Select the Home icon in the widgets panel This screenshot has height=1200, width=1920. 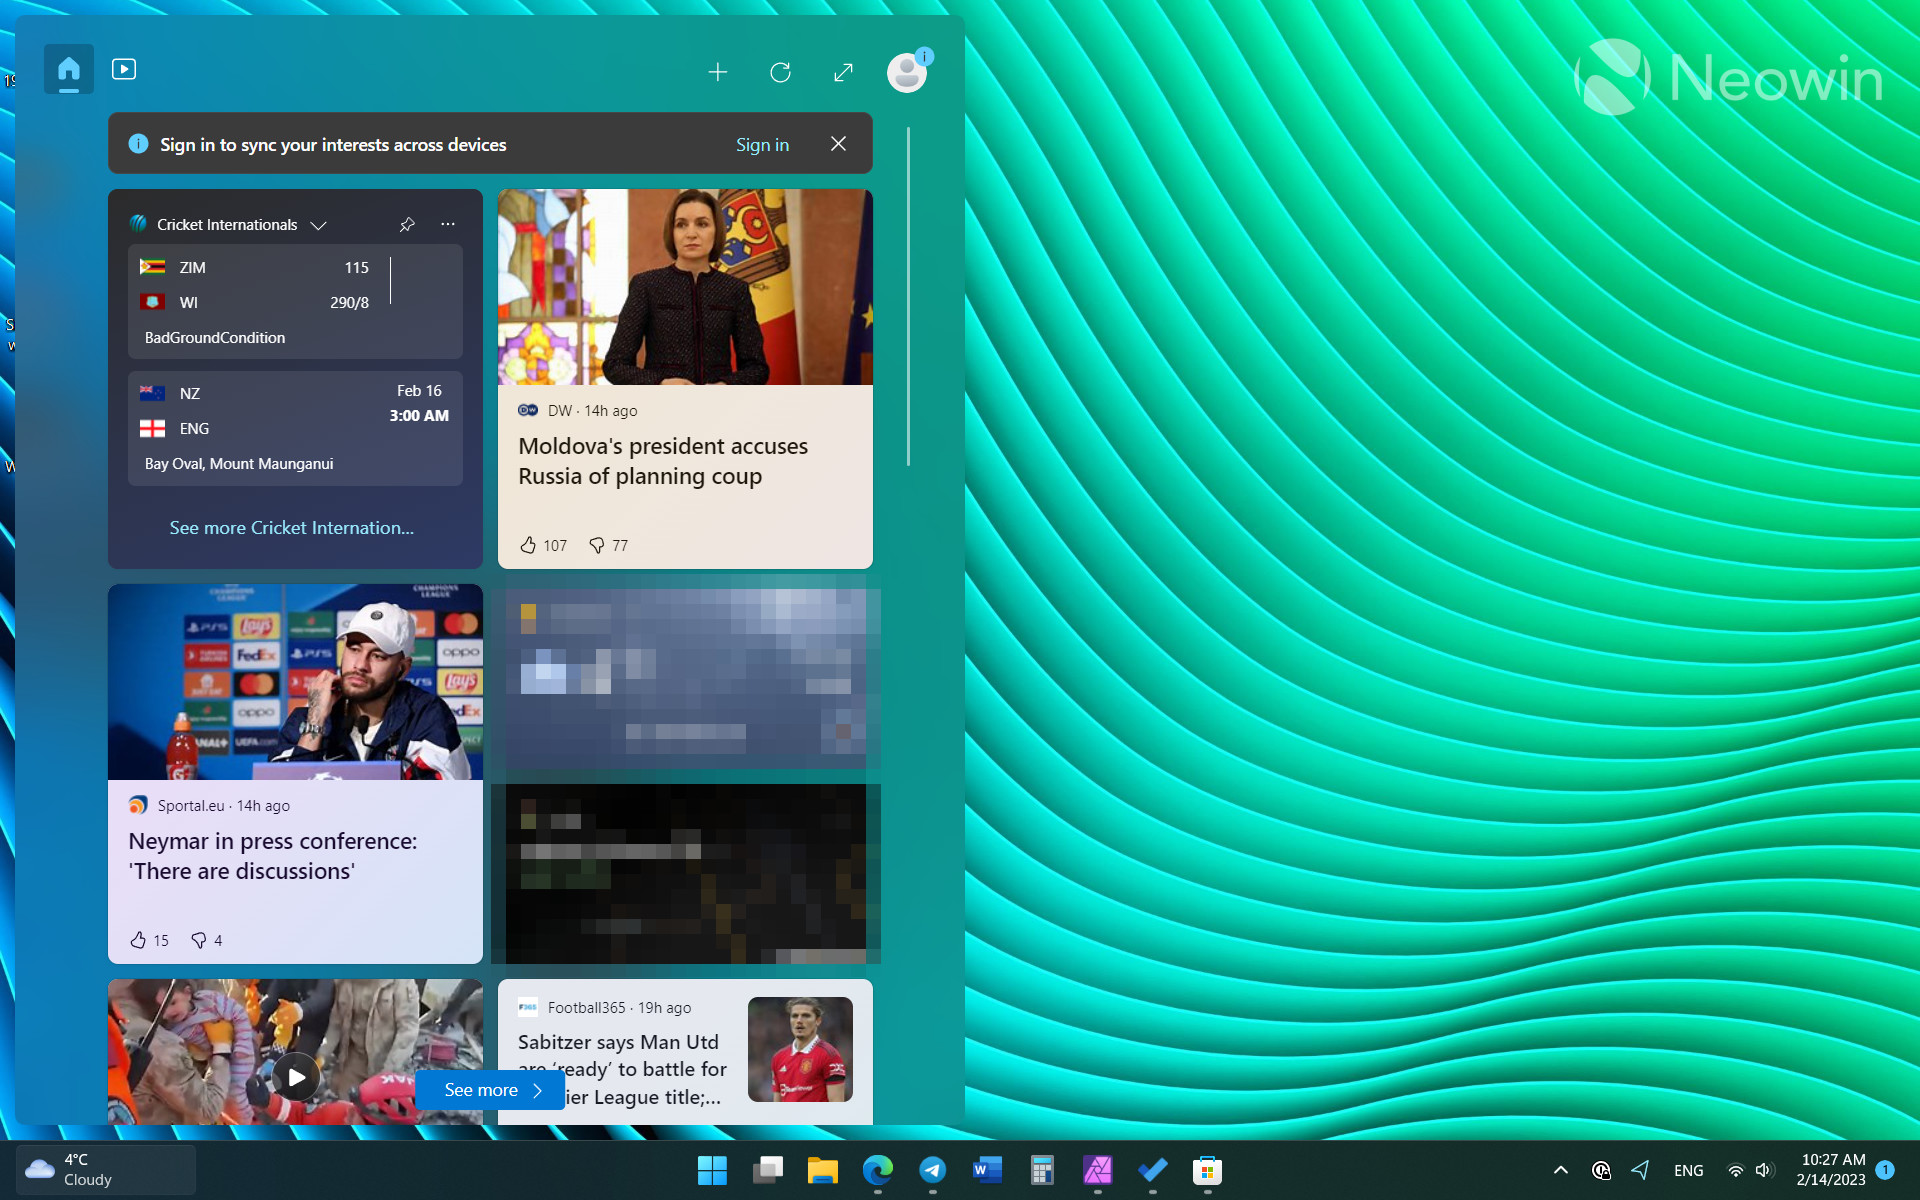point(68,69)
